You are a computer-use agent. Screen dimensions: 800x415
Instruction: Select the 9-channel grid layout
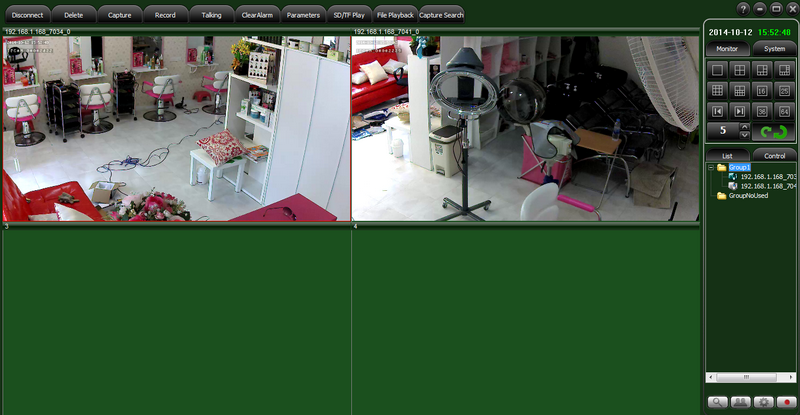pyautogui.click(x=717, y=91)
